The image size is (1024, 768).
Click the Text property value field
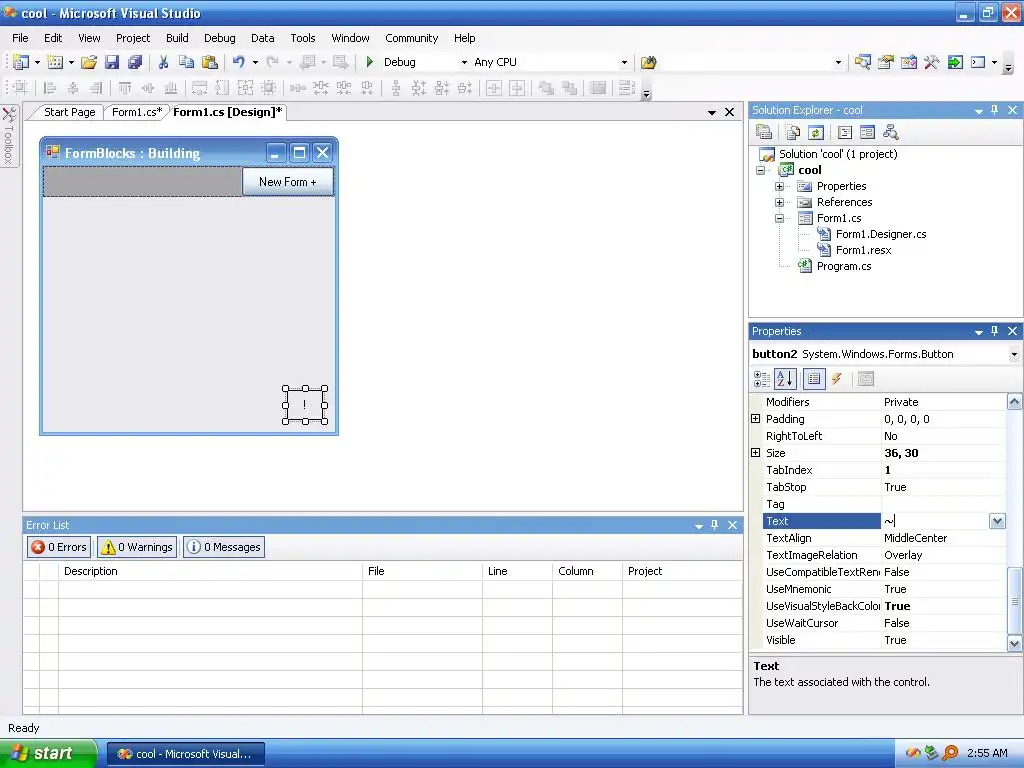935,520
